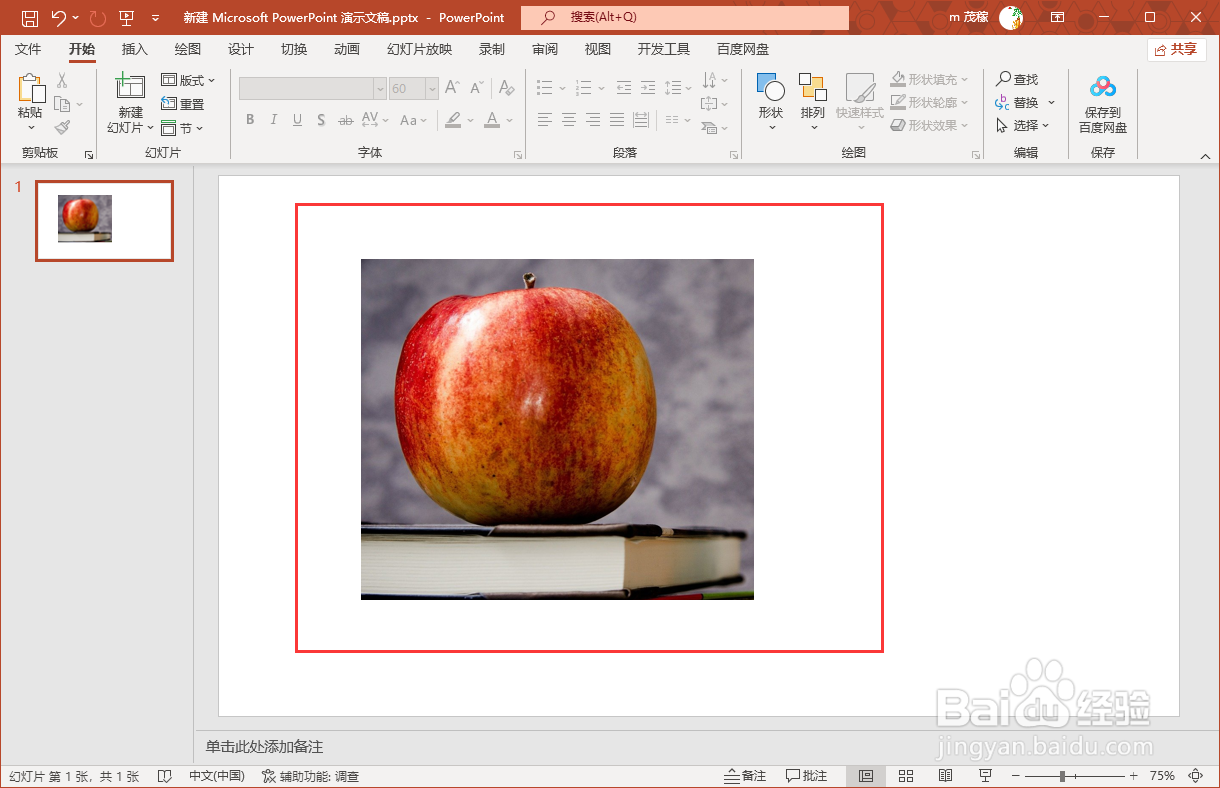Increase list indent level
The width and height of the screenshot is (1220, 788).
(648, 88)
